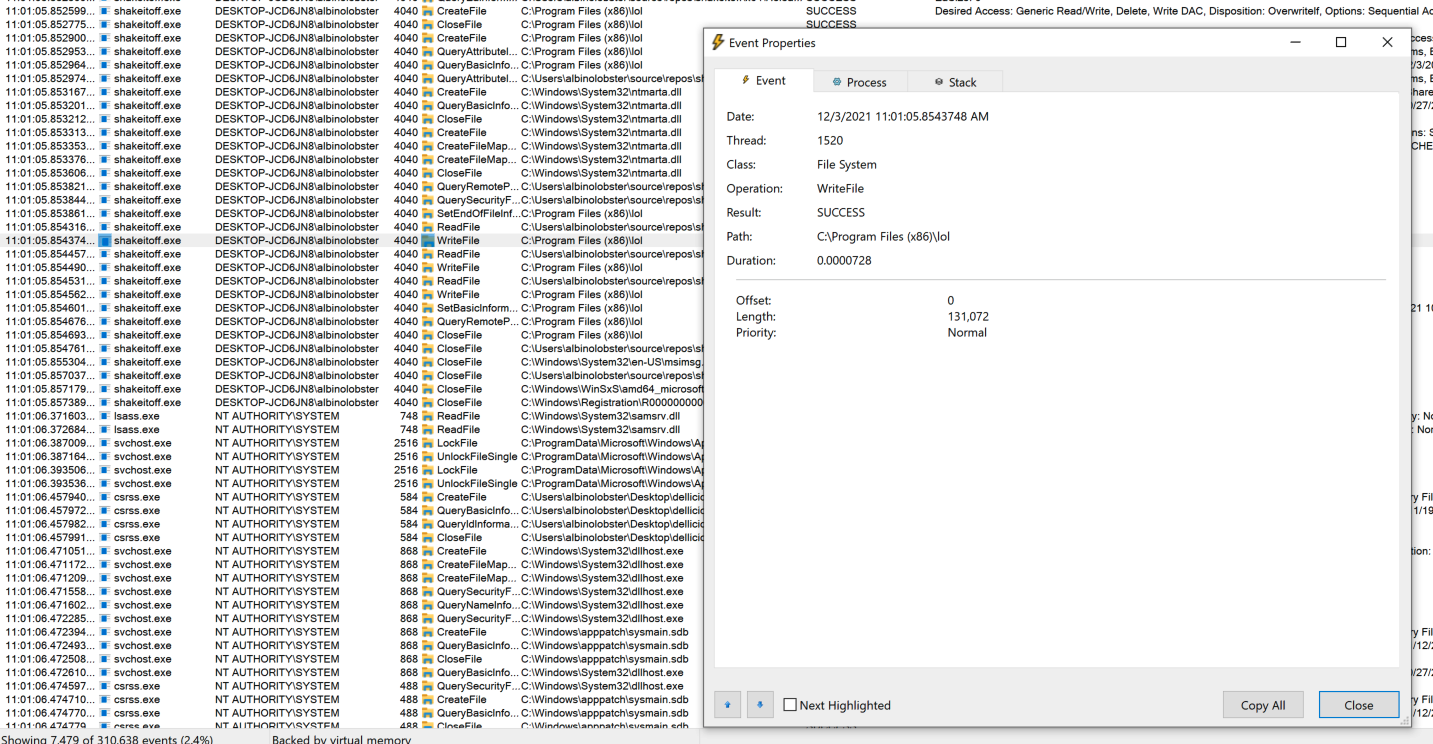Select the QueryNameInfo... row at 11:01:06.471602
Image resolution: width=1433 pixels, height=744 pixels.
352,605
